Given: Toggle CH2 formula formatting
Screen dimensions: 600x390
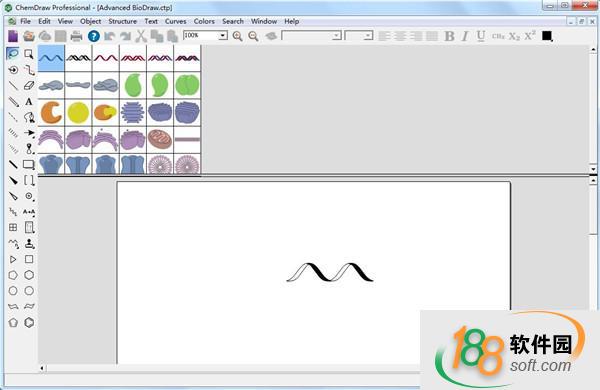Looking at the screenshot, I should [x=498, y=36].
